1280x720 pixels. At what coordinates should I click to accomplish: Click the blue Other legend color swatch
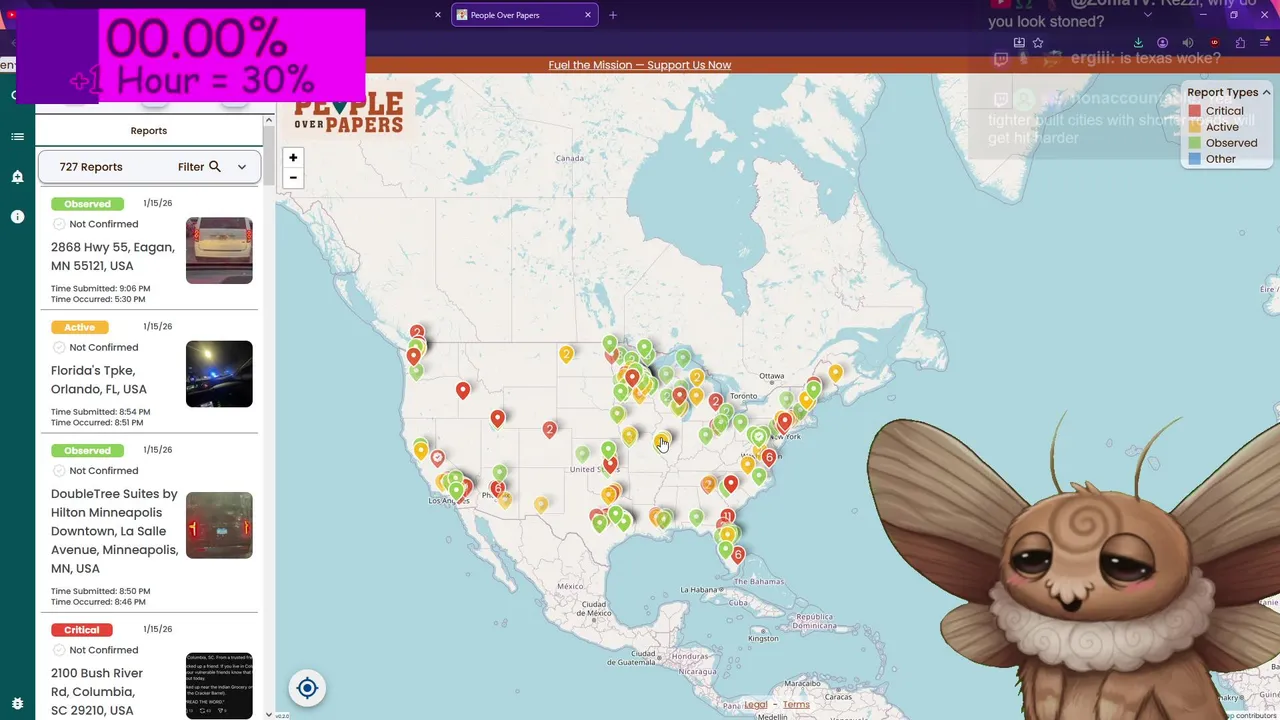1194,159
